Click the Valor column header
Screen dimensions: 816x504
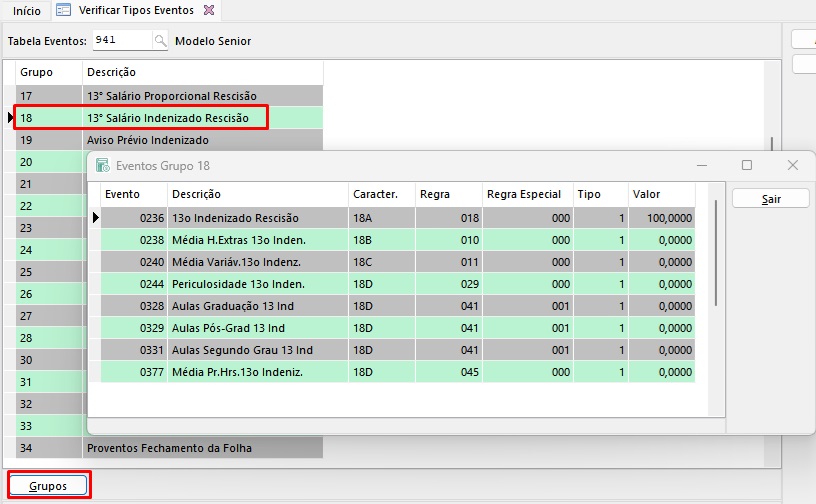[x=661, y=194]
